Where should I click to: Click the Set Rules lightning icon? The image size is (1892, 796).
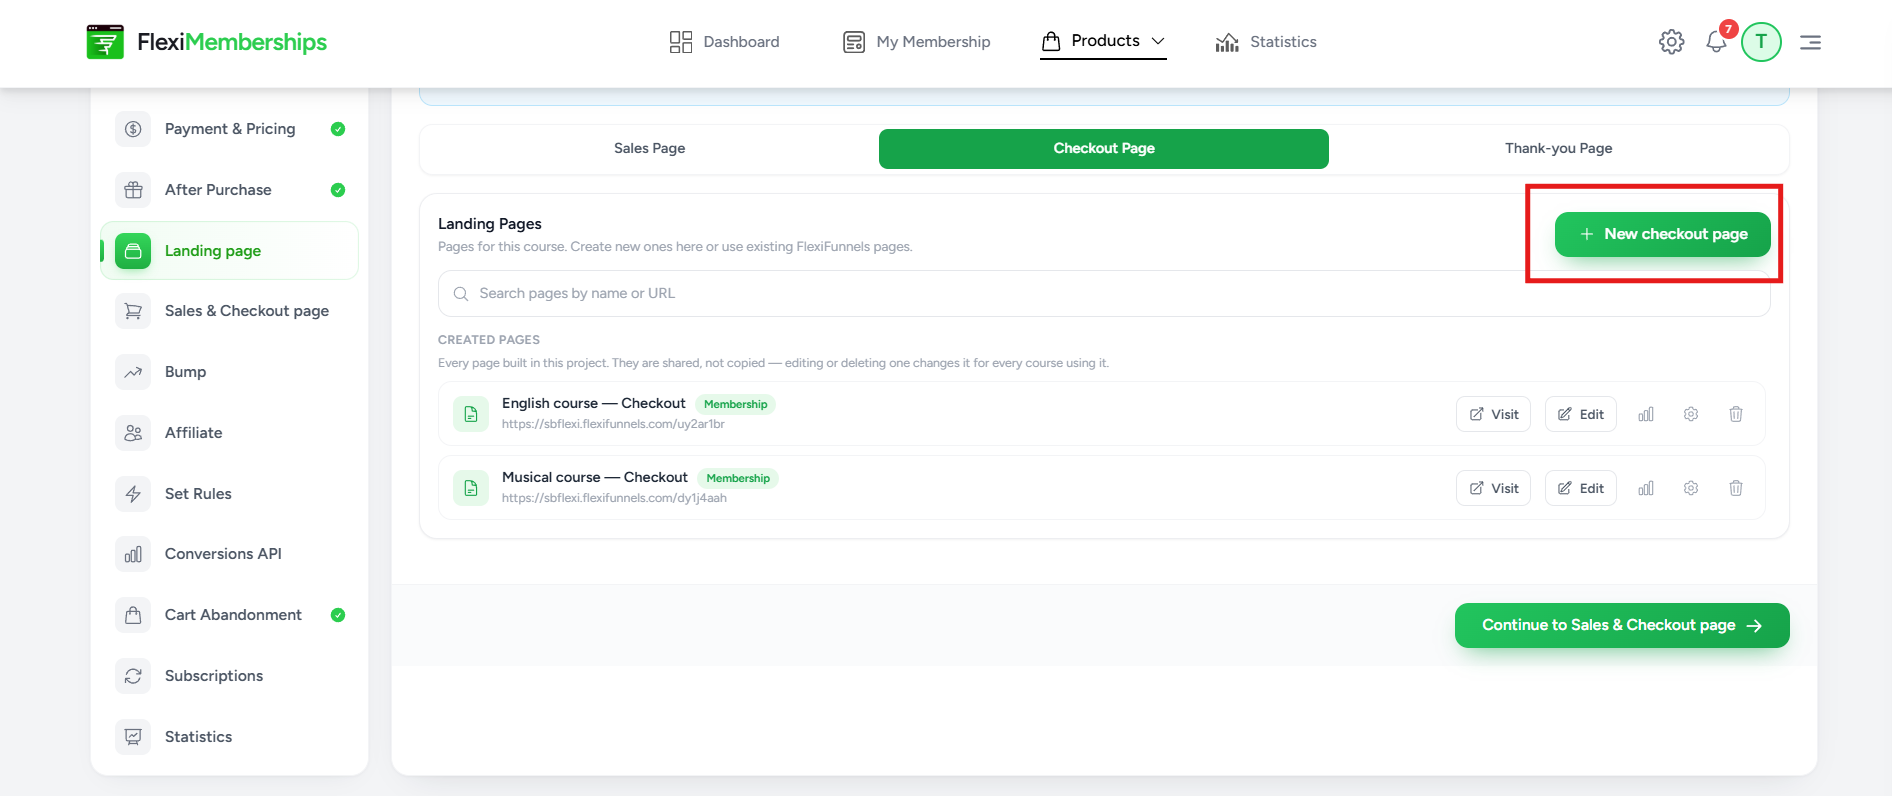click(x=133, y=494)
